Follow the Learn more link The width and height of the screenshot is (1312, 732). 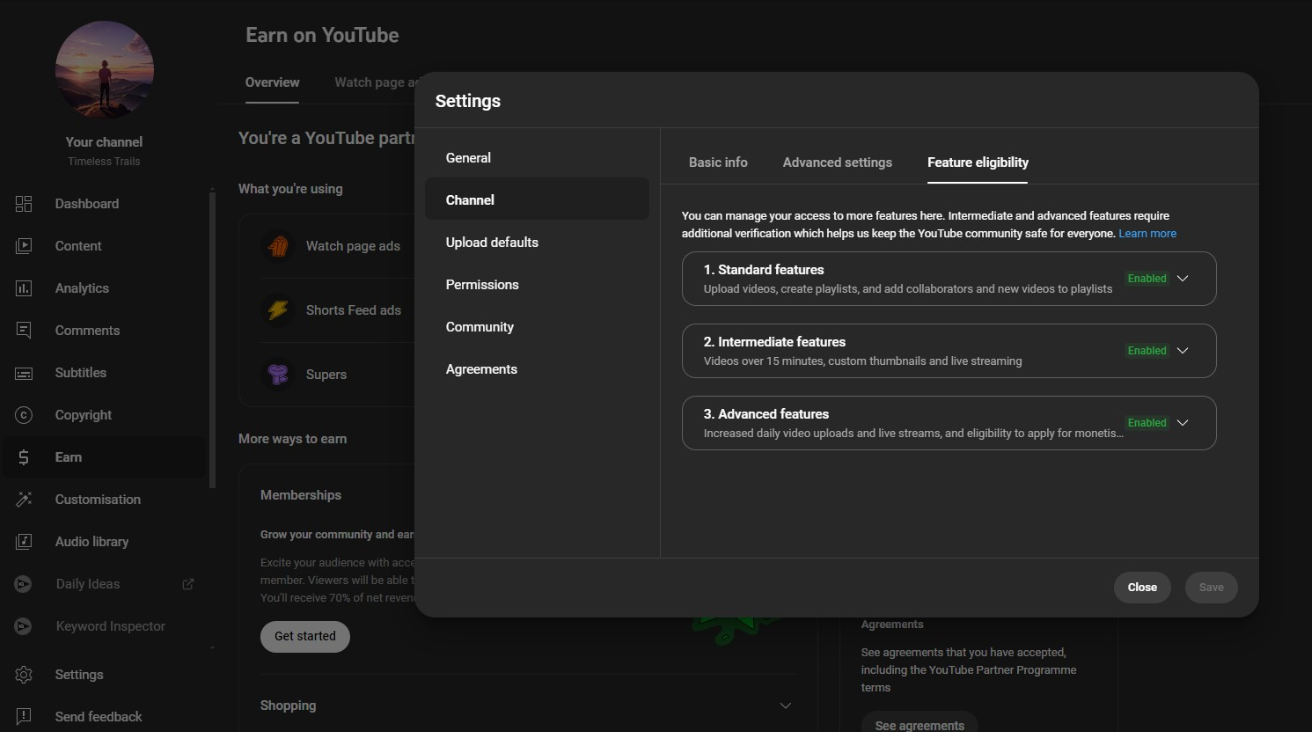coord(1147,233)
